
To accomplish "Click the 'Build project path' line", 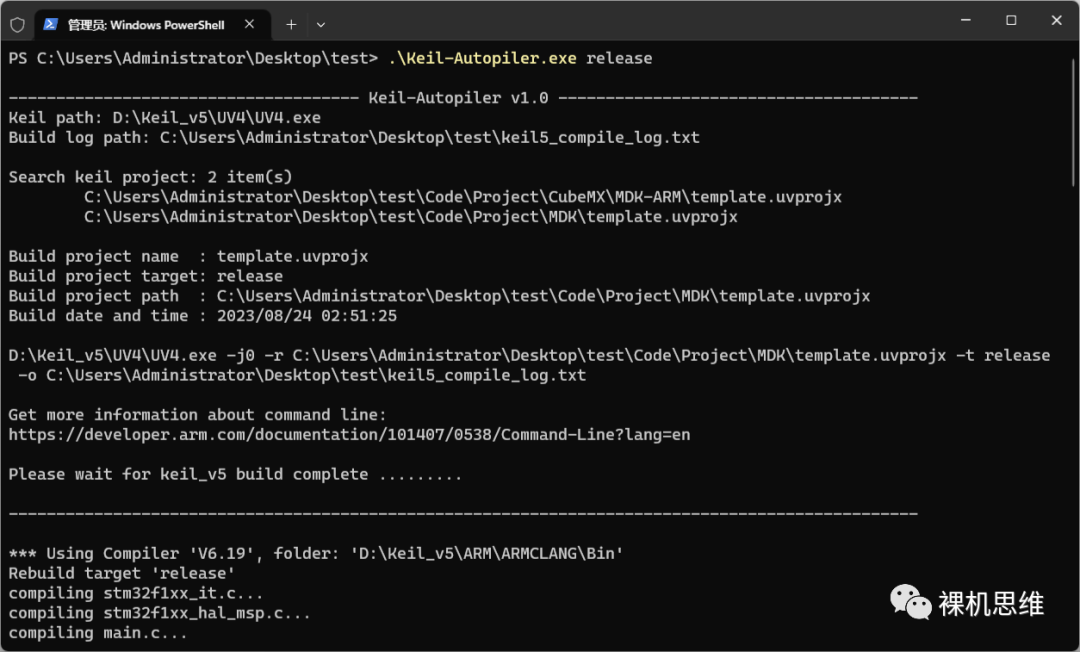I will 439,296.
